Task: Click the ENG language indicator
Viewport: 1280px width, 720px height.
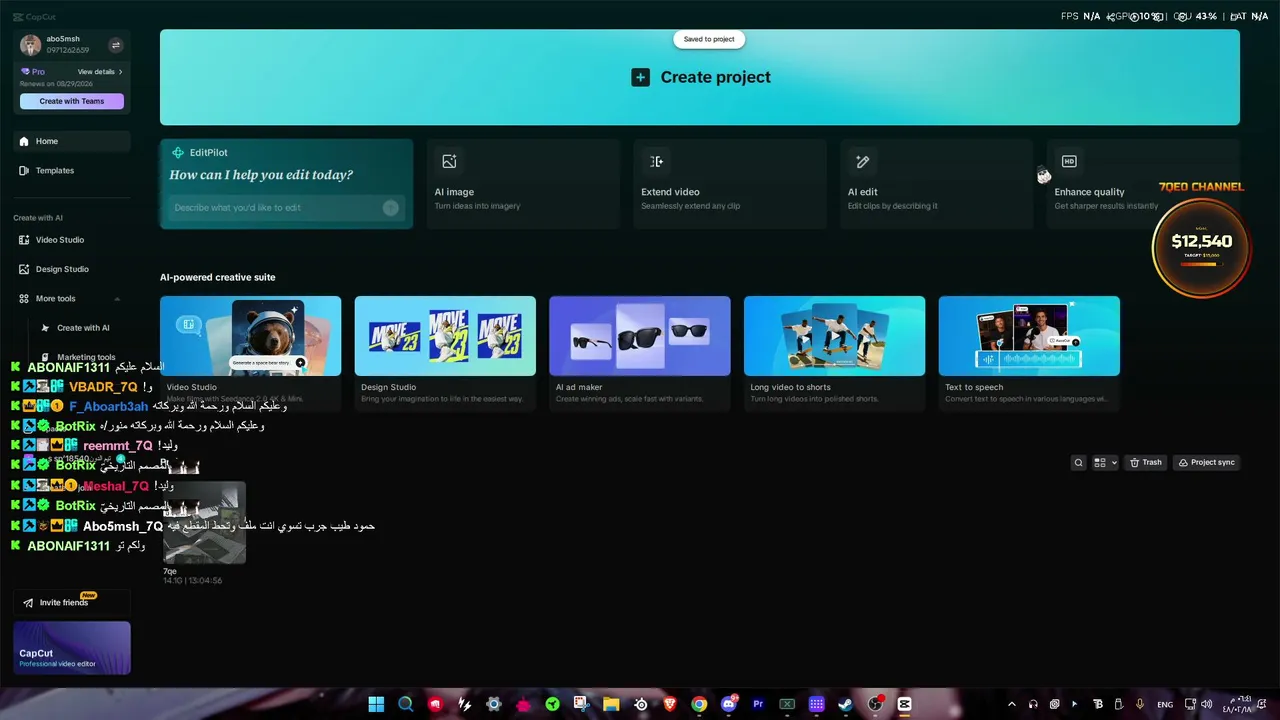Action: coord(1165,704)
